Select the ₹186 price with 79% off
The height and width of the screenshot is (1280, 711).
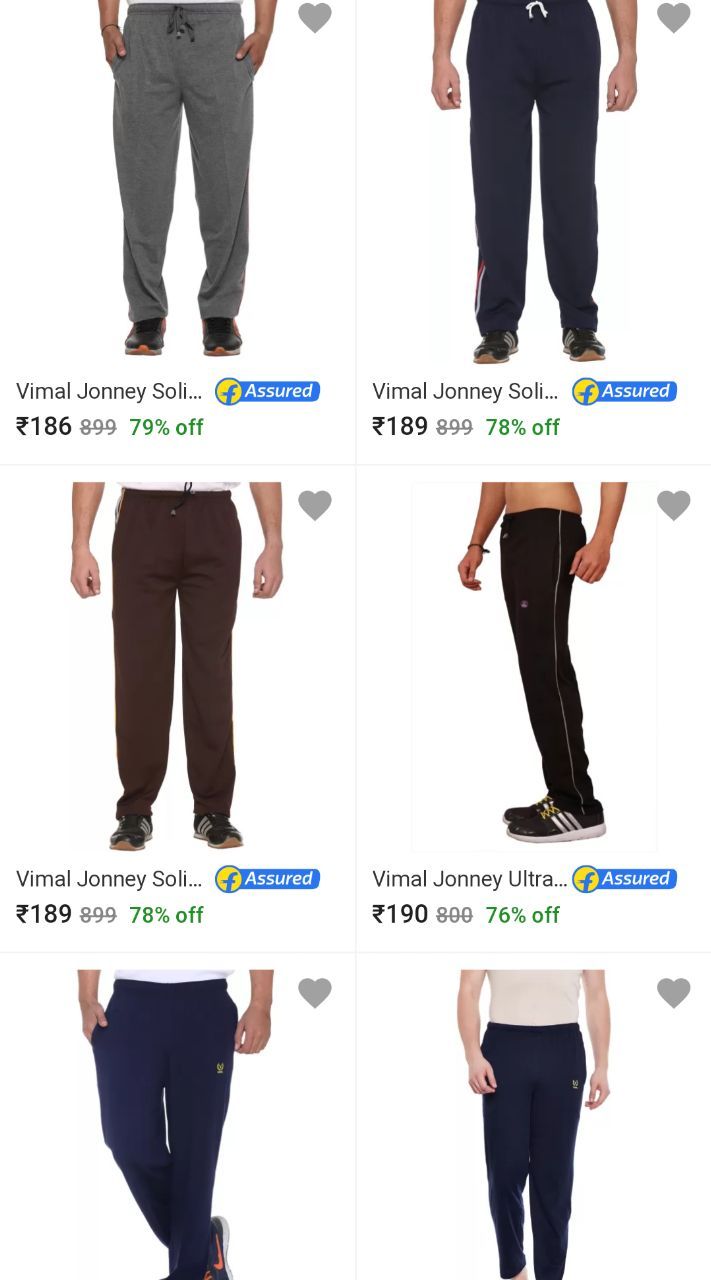pyautogui.click(x=109, y=426)
